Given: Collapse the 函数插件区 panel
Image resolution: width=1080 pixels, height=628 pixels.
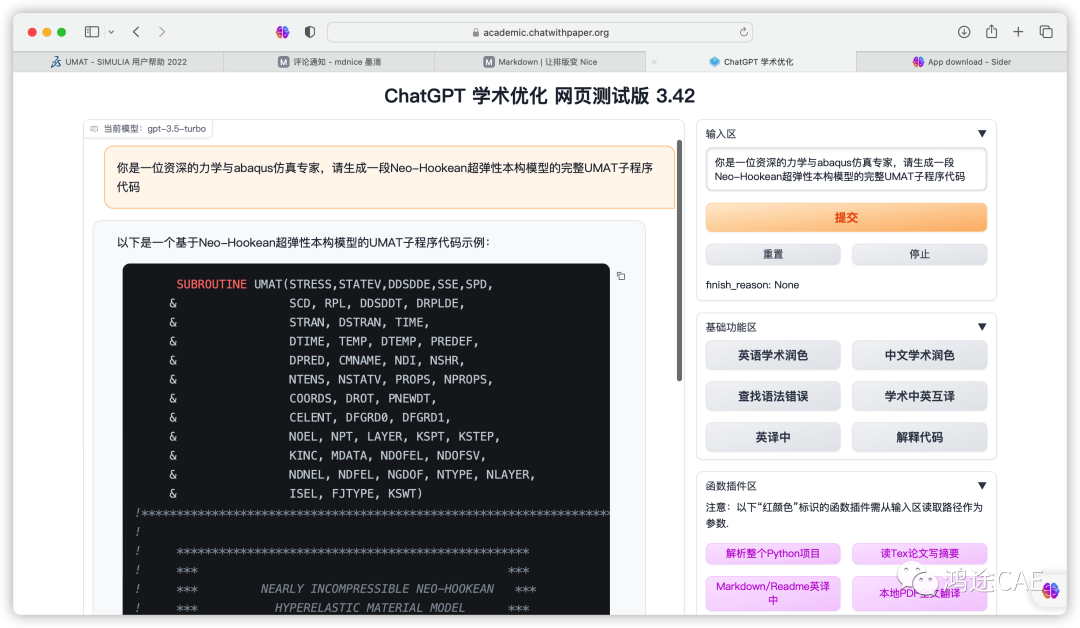Looking at the screenshot, I should (982, 485).
